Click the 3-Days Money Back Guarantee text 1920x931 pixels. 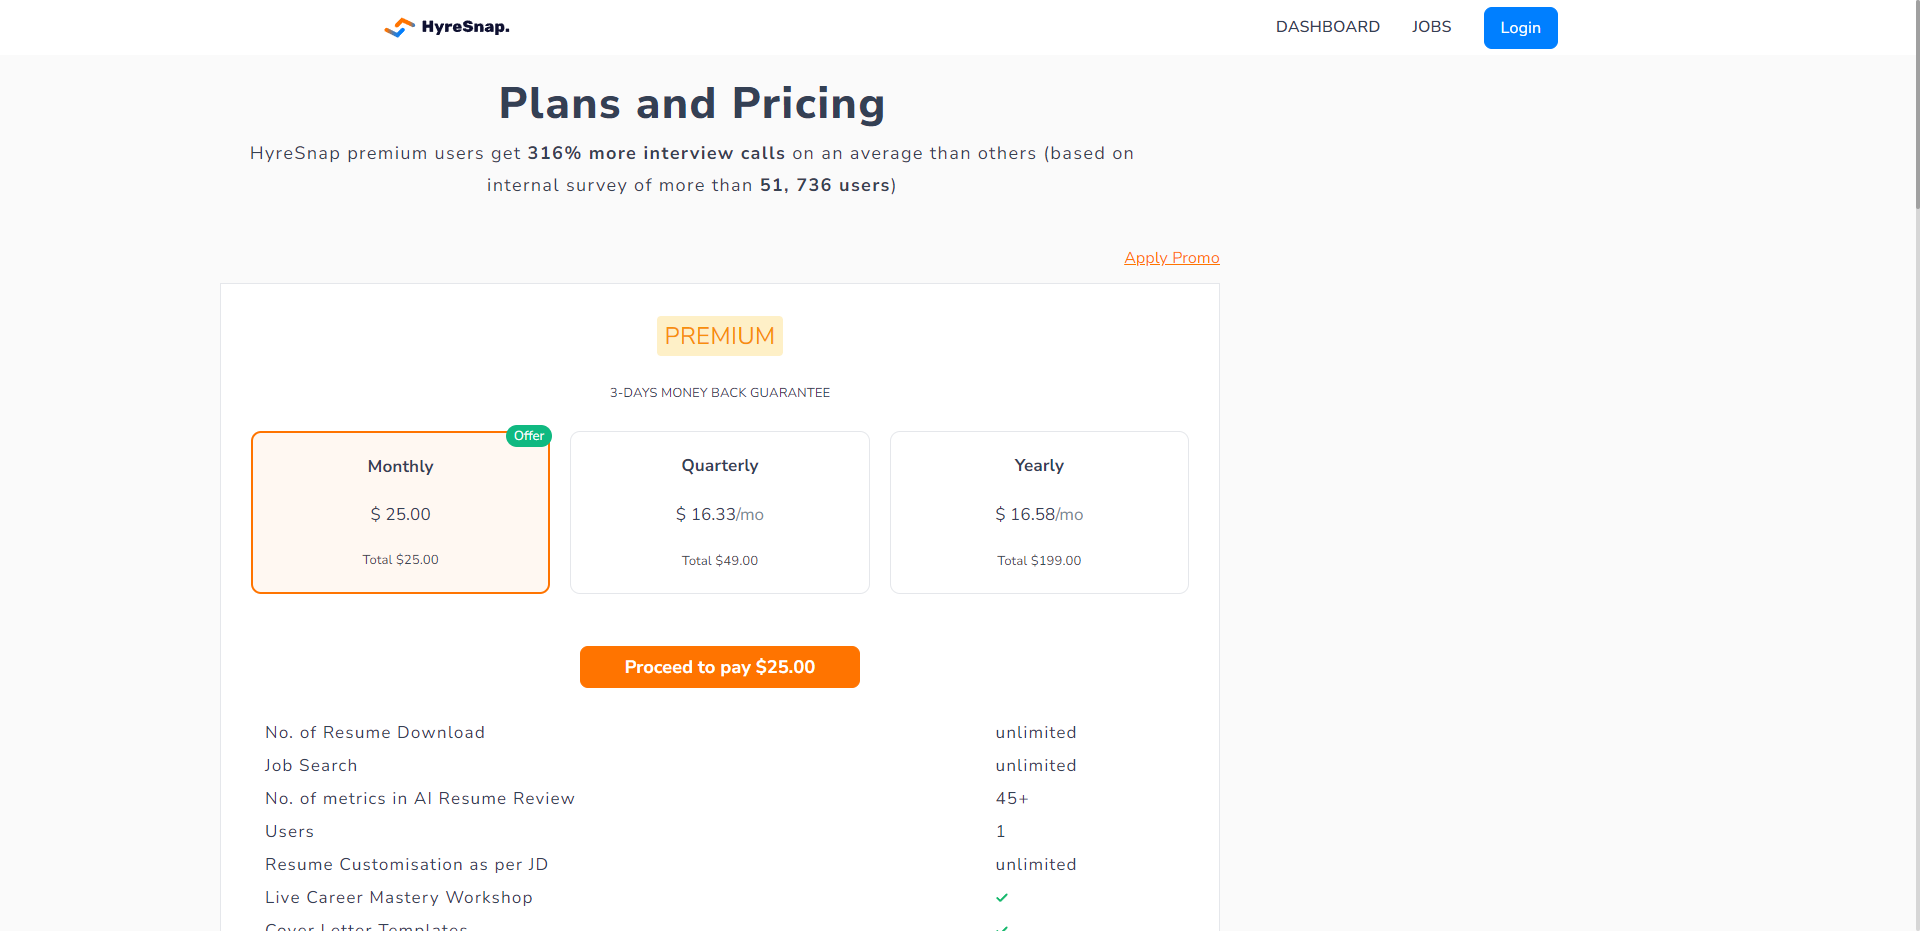pos(720,393)
